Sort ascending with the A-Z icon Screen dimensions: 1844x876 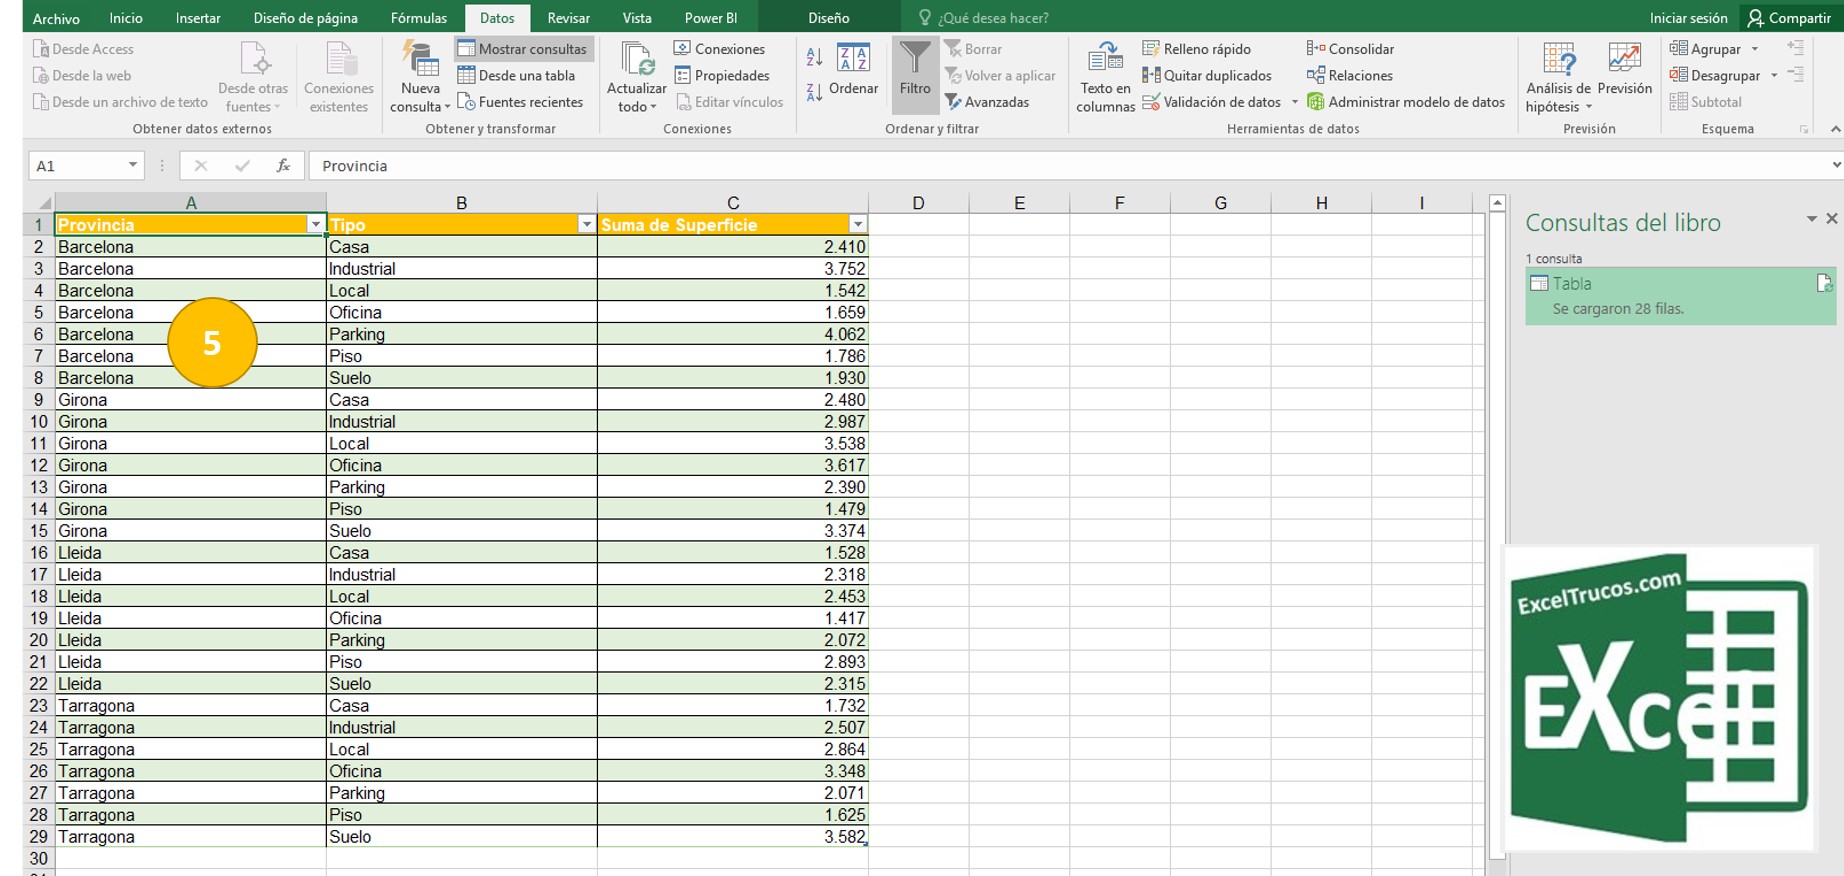814,58
